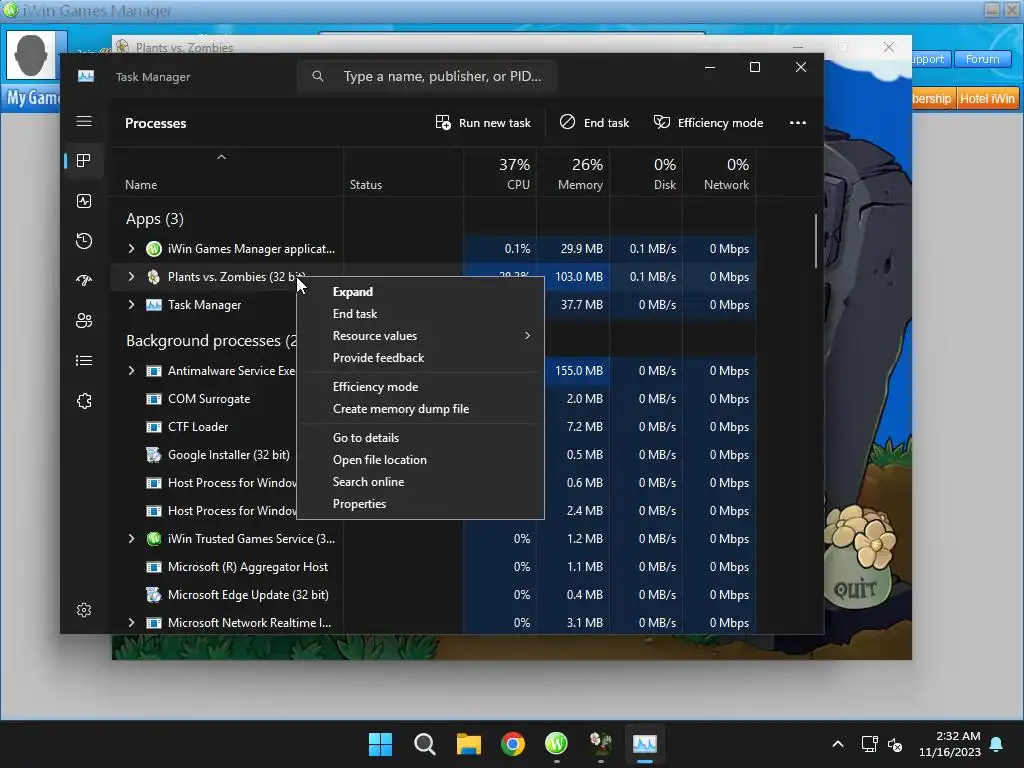Select the CTF Loader process row
Image resolution: width=1024 pixels, height=768 pixels.
pyautogui.click(x=198, y=427)
